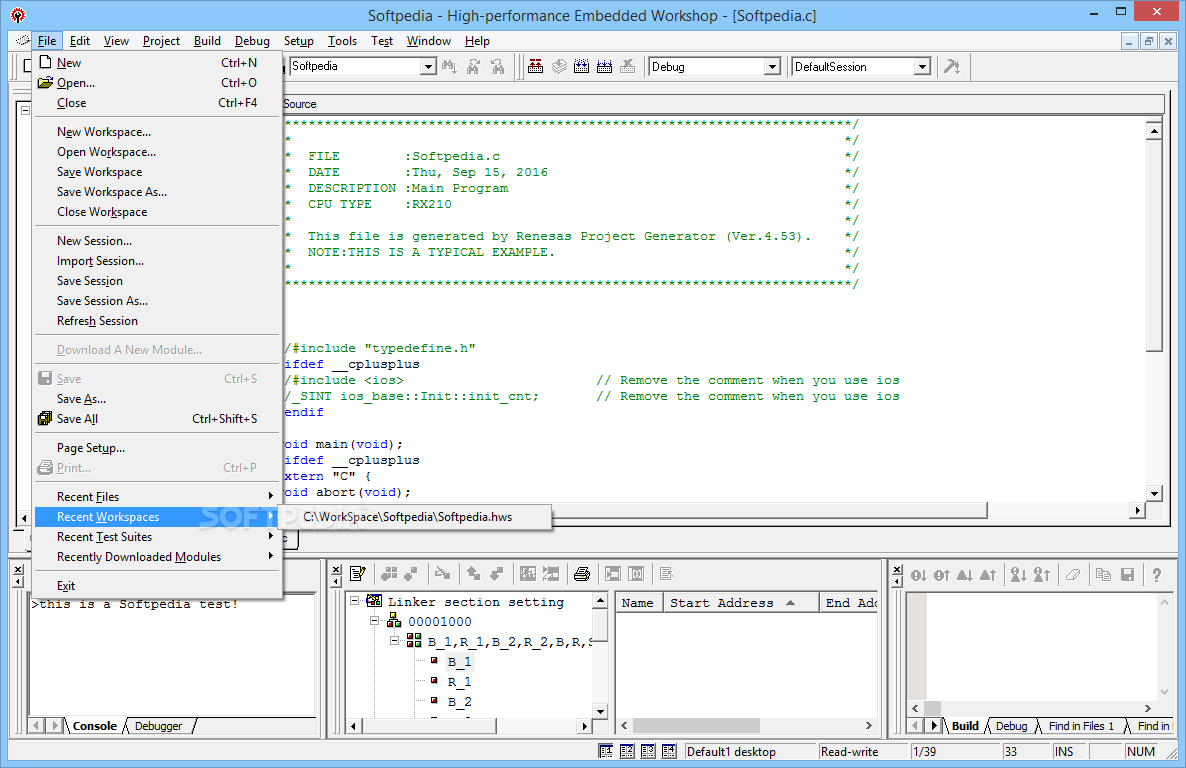Click the red build icon in toolbar

pyautogui.click(x=536, y=67)
